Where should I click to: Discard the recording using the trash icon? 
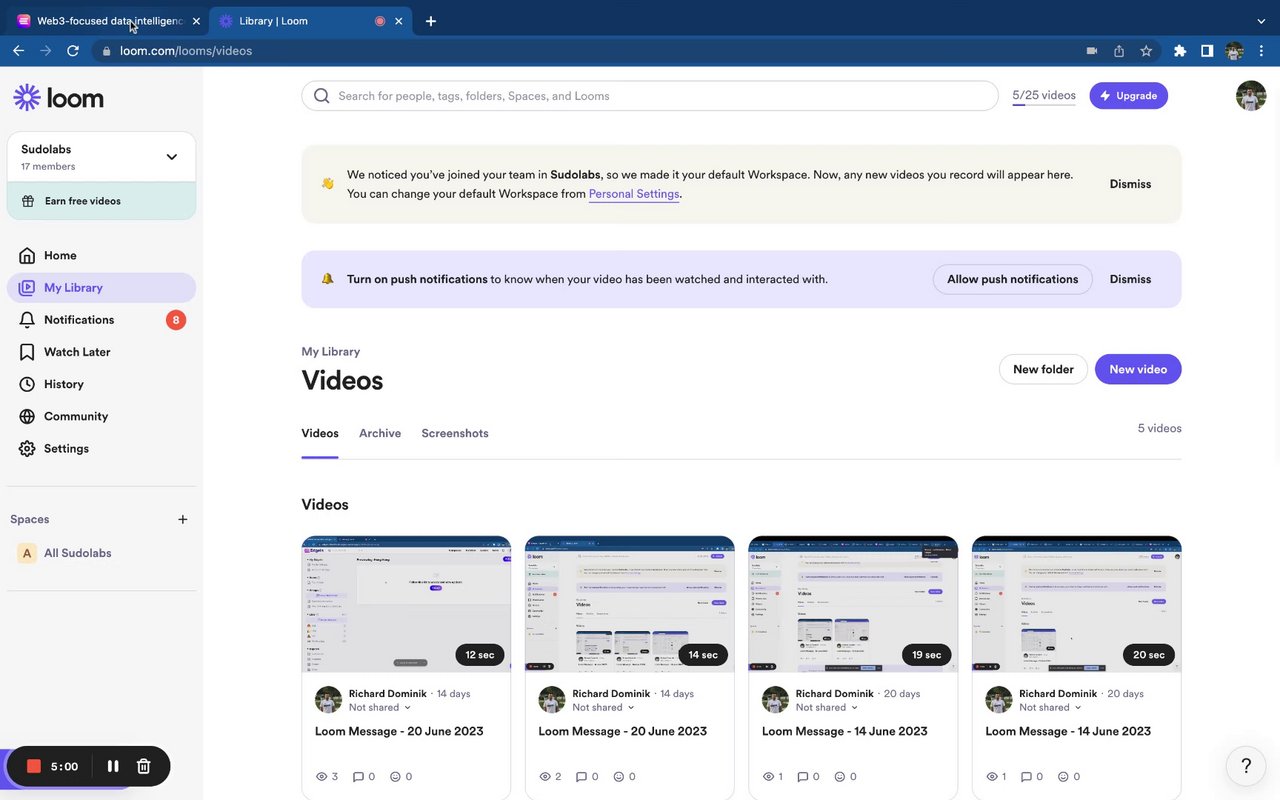tap(144, 766)
